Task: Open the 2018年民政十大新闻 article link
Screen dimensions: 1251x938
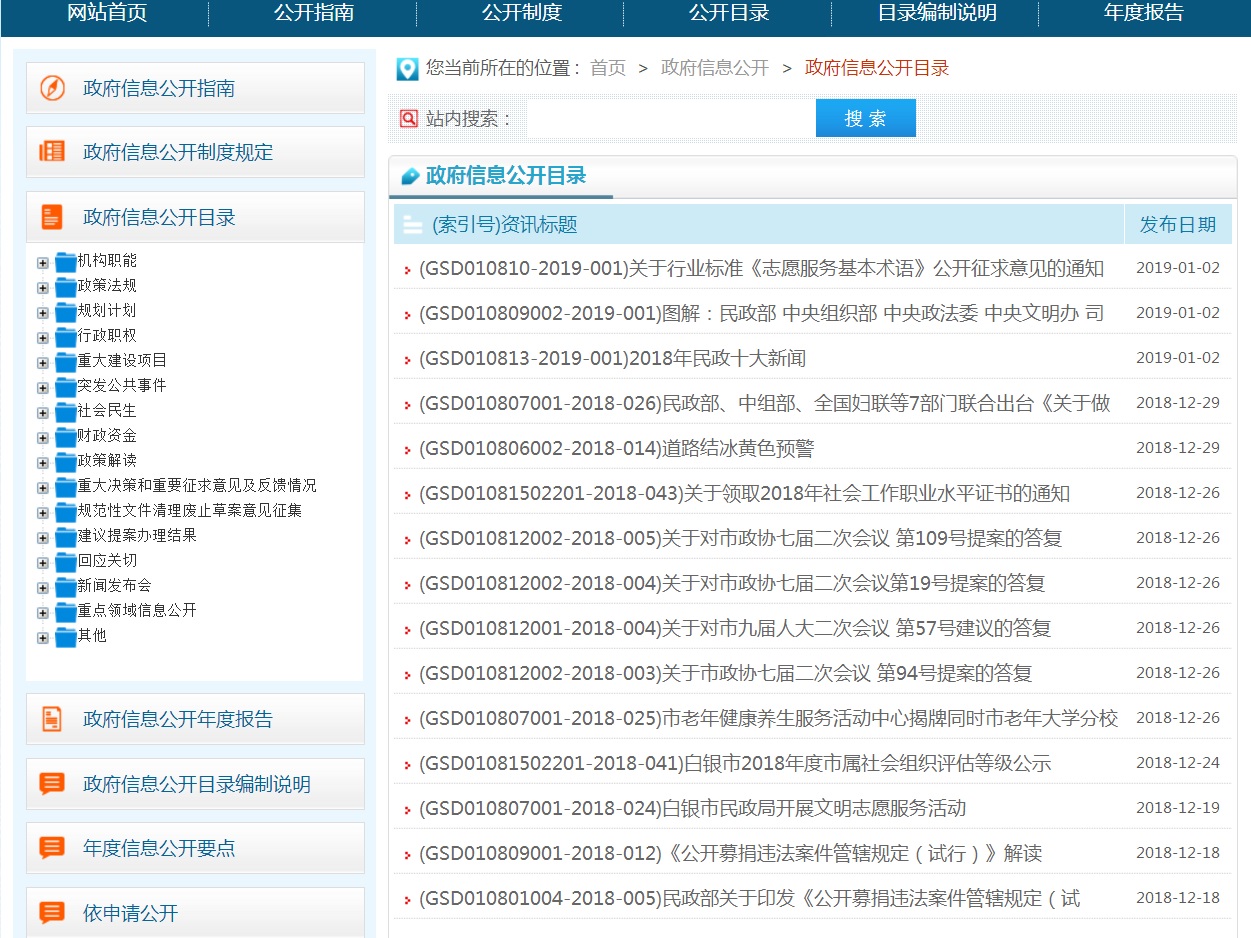Action: pyautogui.click(x=612, y=358)
